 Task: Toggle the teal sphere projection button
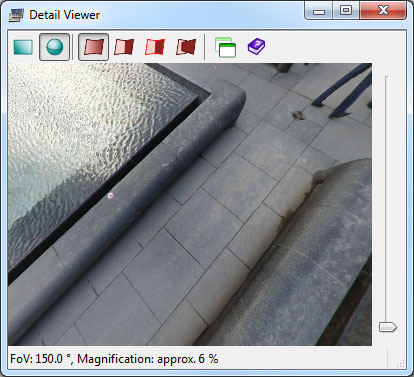[x=55, y=47]
